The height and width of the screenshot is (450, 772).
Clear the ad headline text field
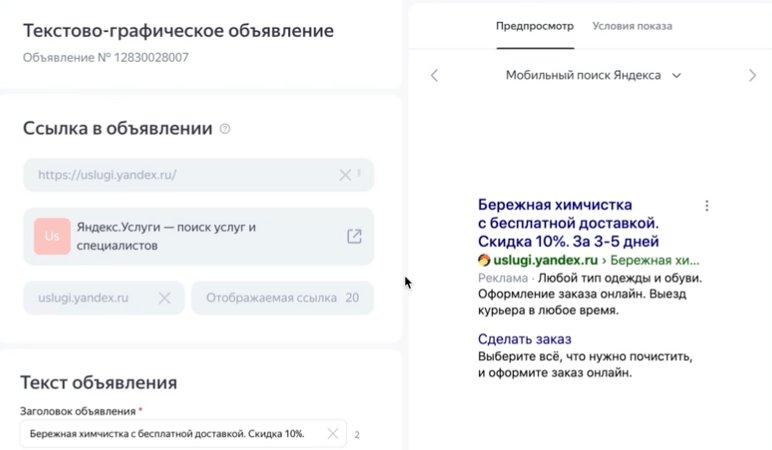(x=333, y=434)
